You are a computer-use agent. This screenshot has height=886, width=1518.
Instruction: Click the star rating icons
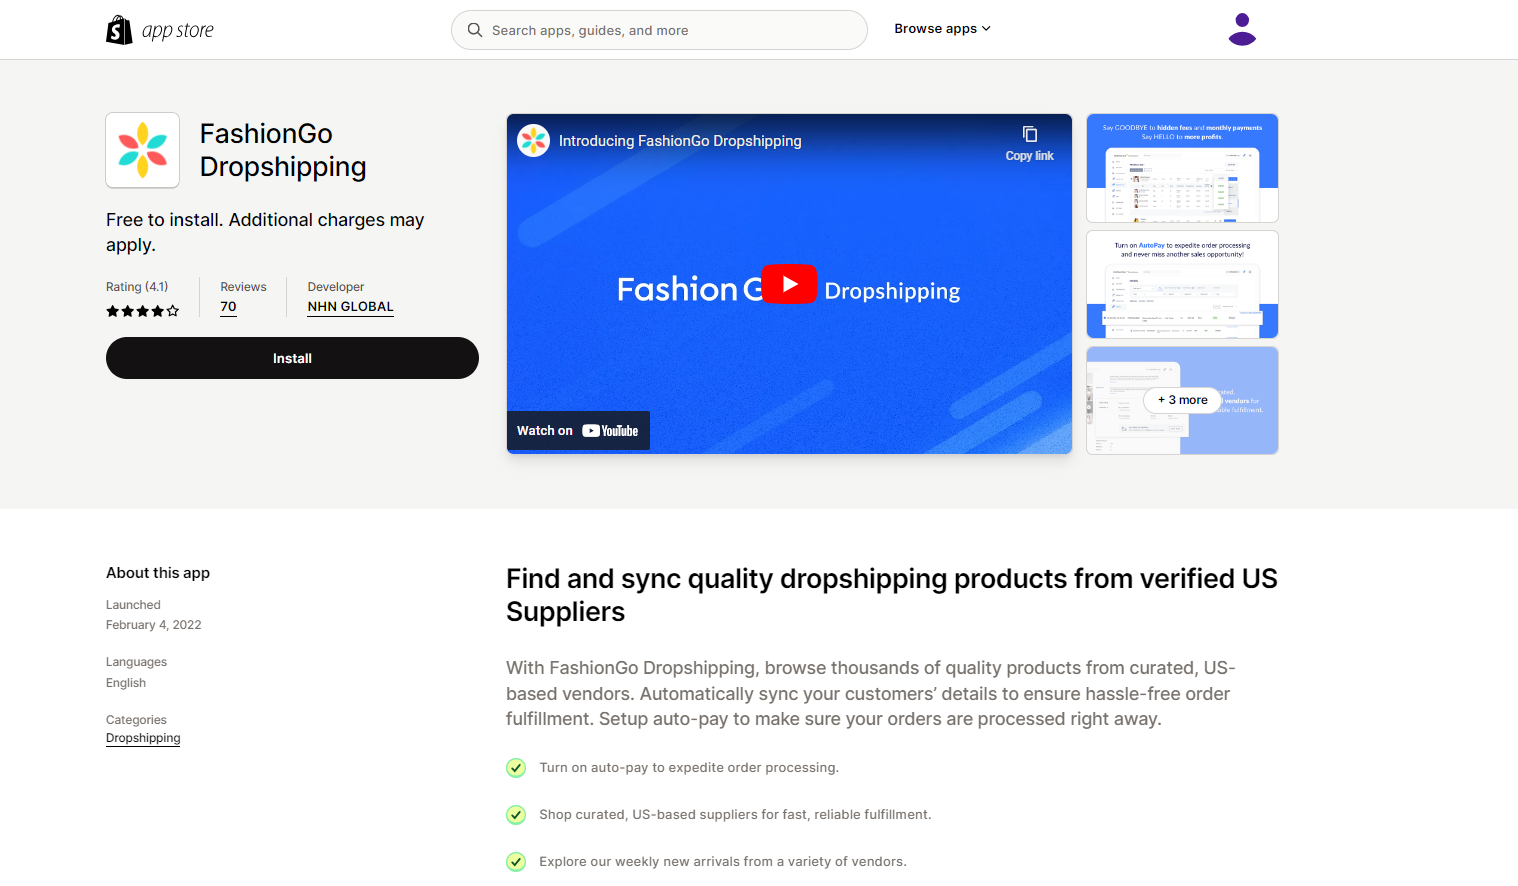pos(143,311)
